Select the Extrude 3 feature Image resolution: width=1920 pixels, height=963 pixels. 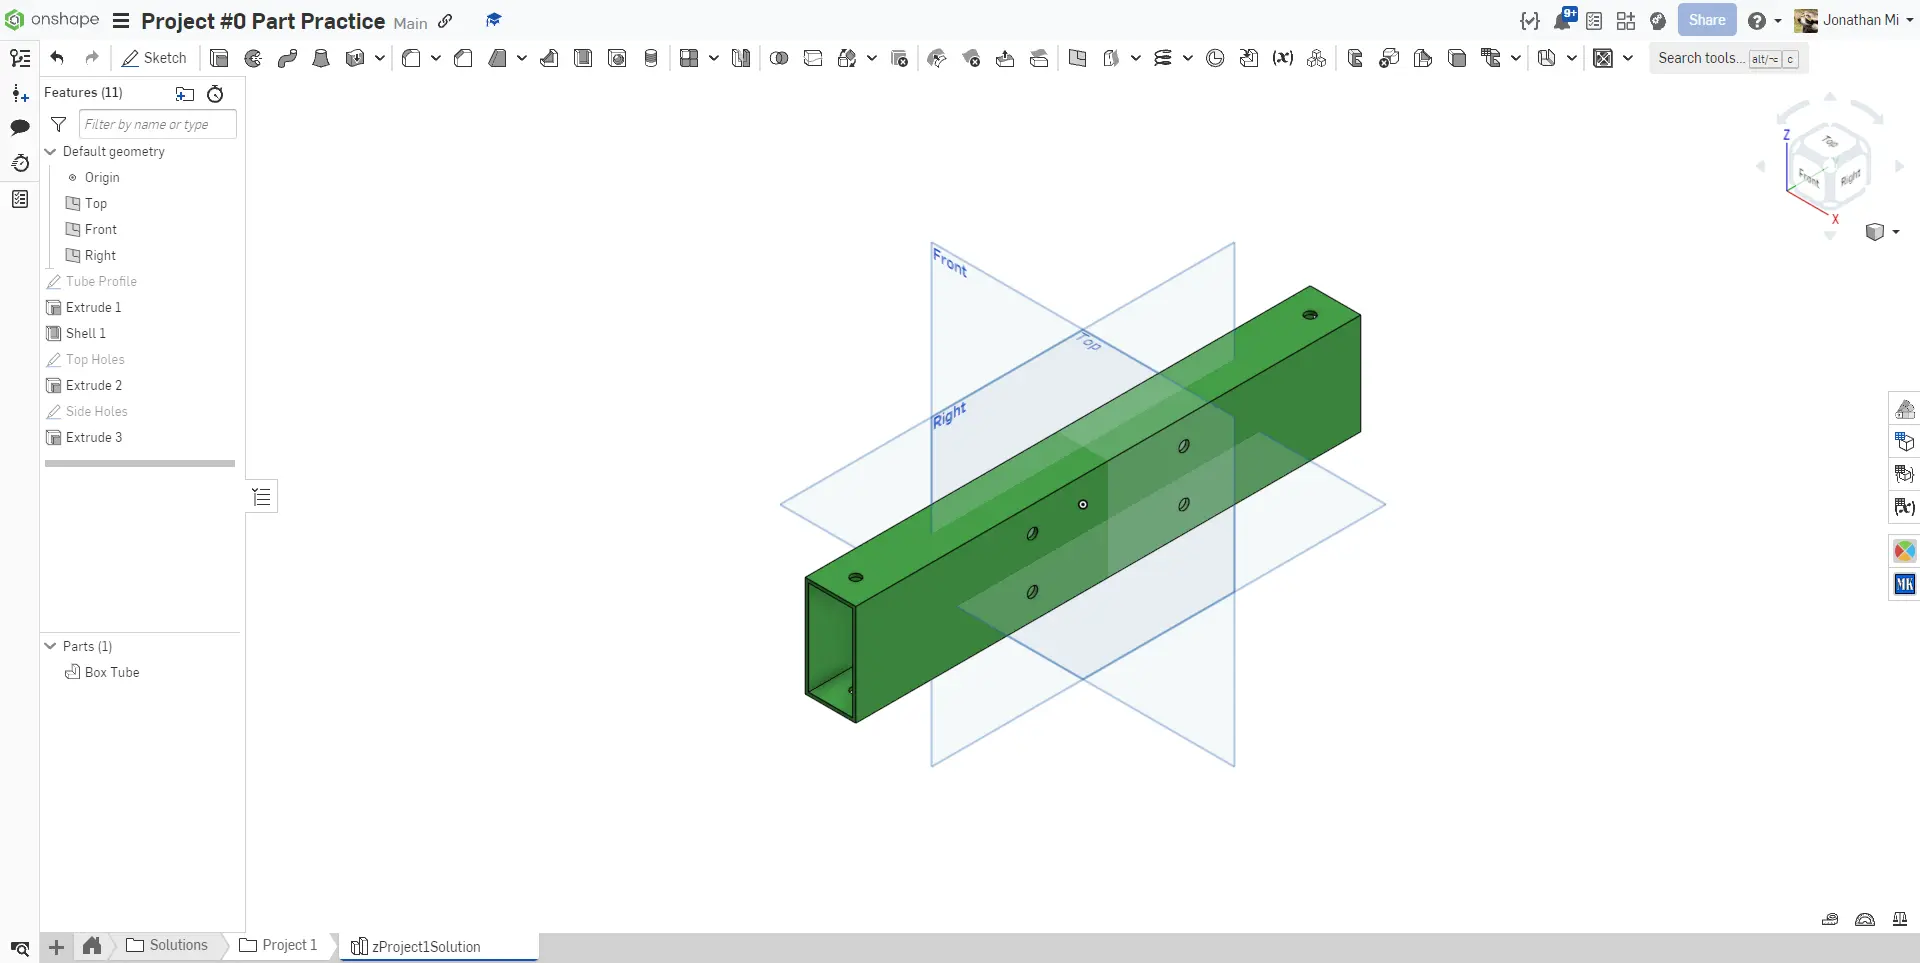93,437
